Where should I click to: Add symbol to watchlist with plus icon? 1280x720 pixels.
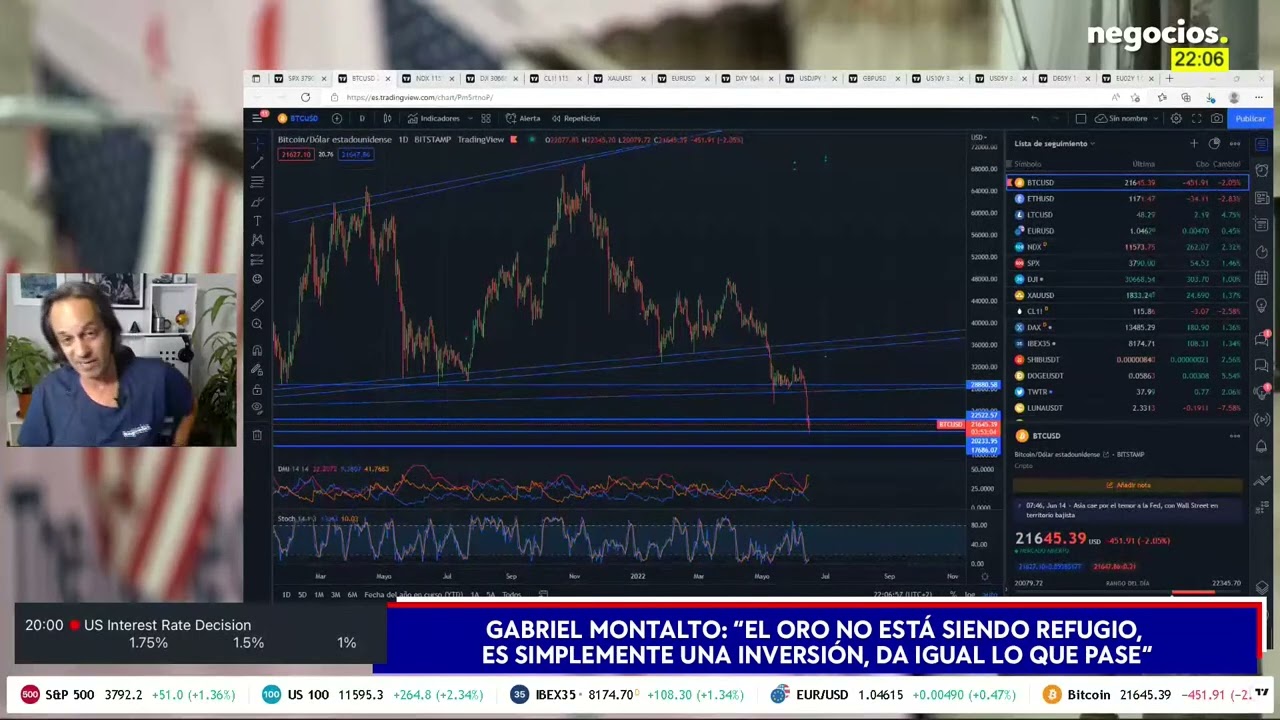[x=1194, y=143]
